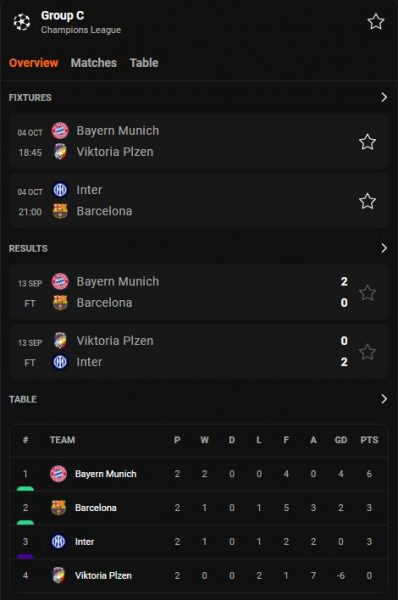Toggle star for Inter vs Barcelona fixture
Image resolution: width=398 pixels, height=600 pixels.
pos(367,201)
